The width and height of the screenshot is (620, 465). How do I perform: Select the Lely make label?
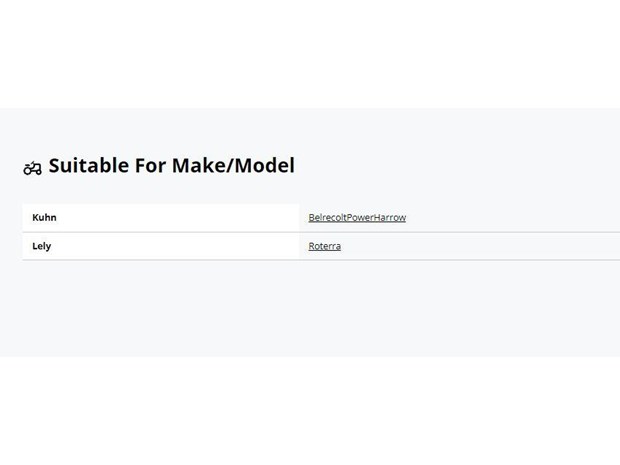[x=42, y=246]
